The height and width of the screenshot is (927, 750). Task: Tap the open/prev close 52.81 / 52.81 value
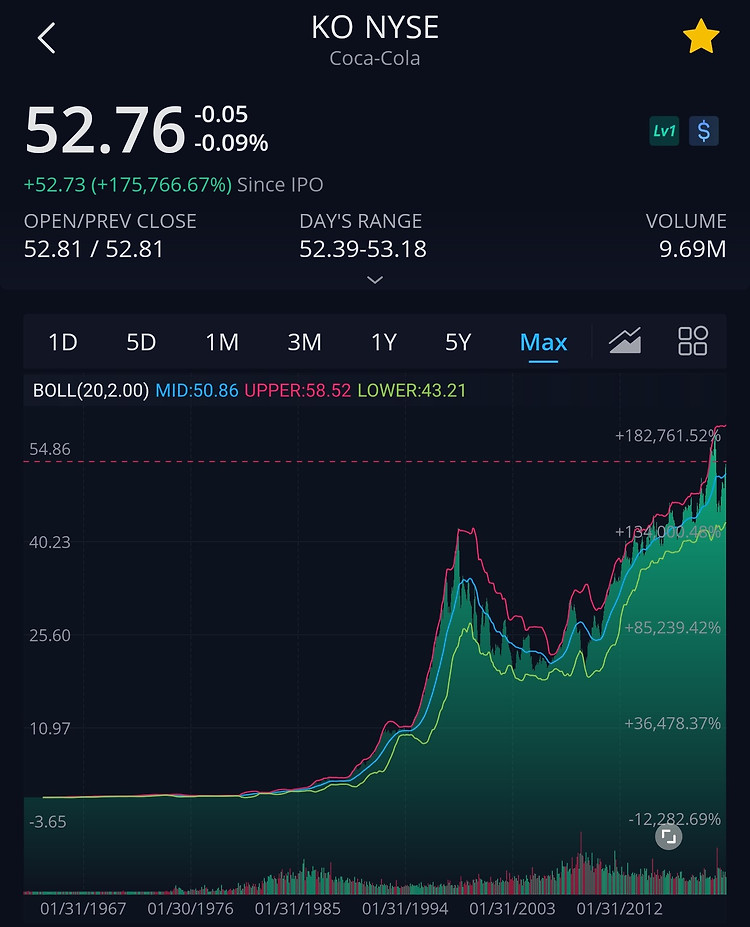(x=93, y=249)
